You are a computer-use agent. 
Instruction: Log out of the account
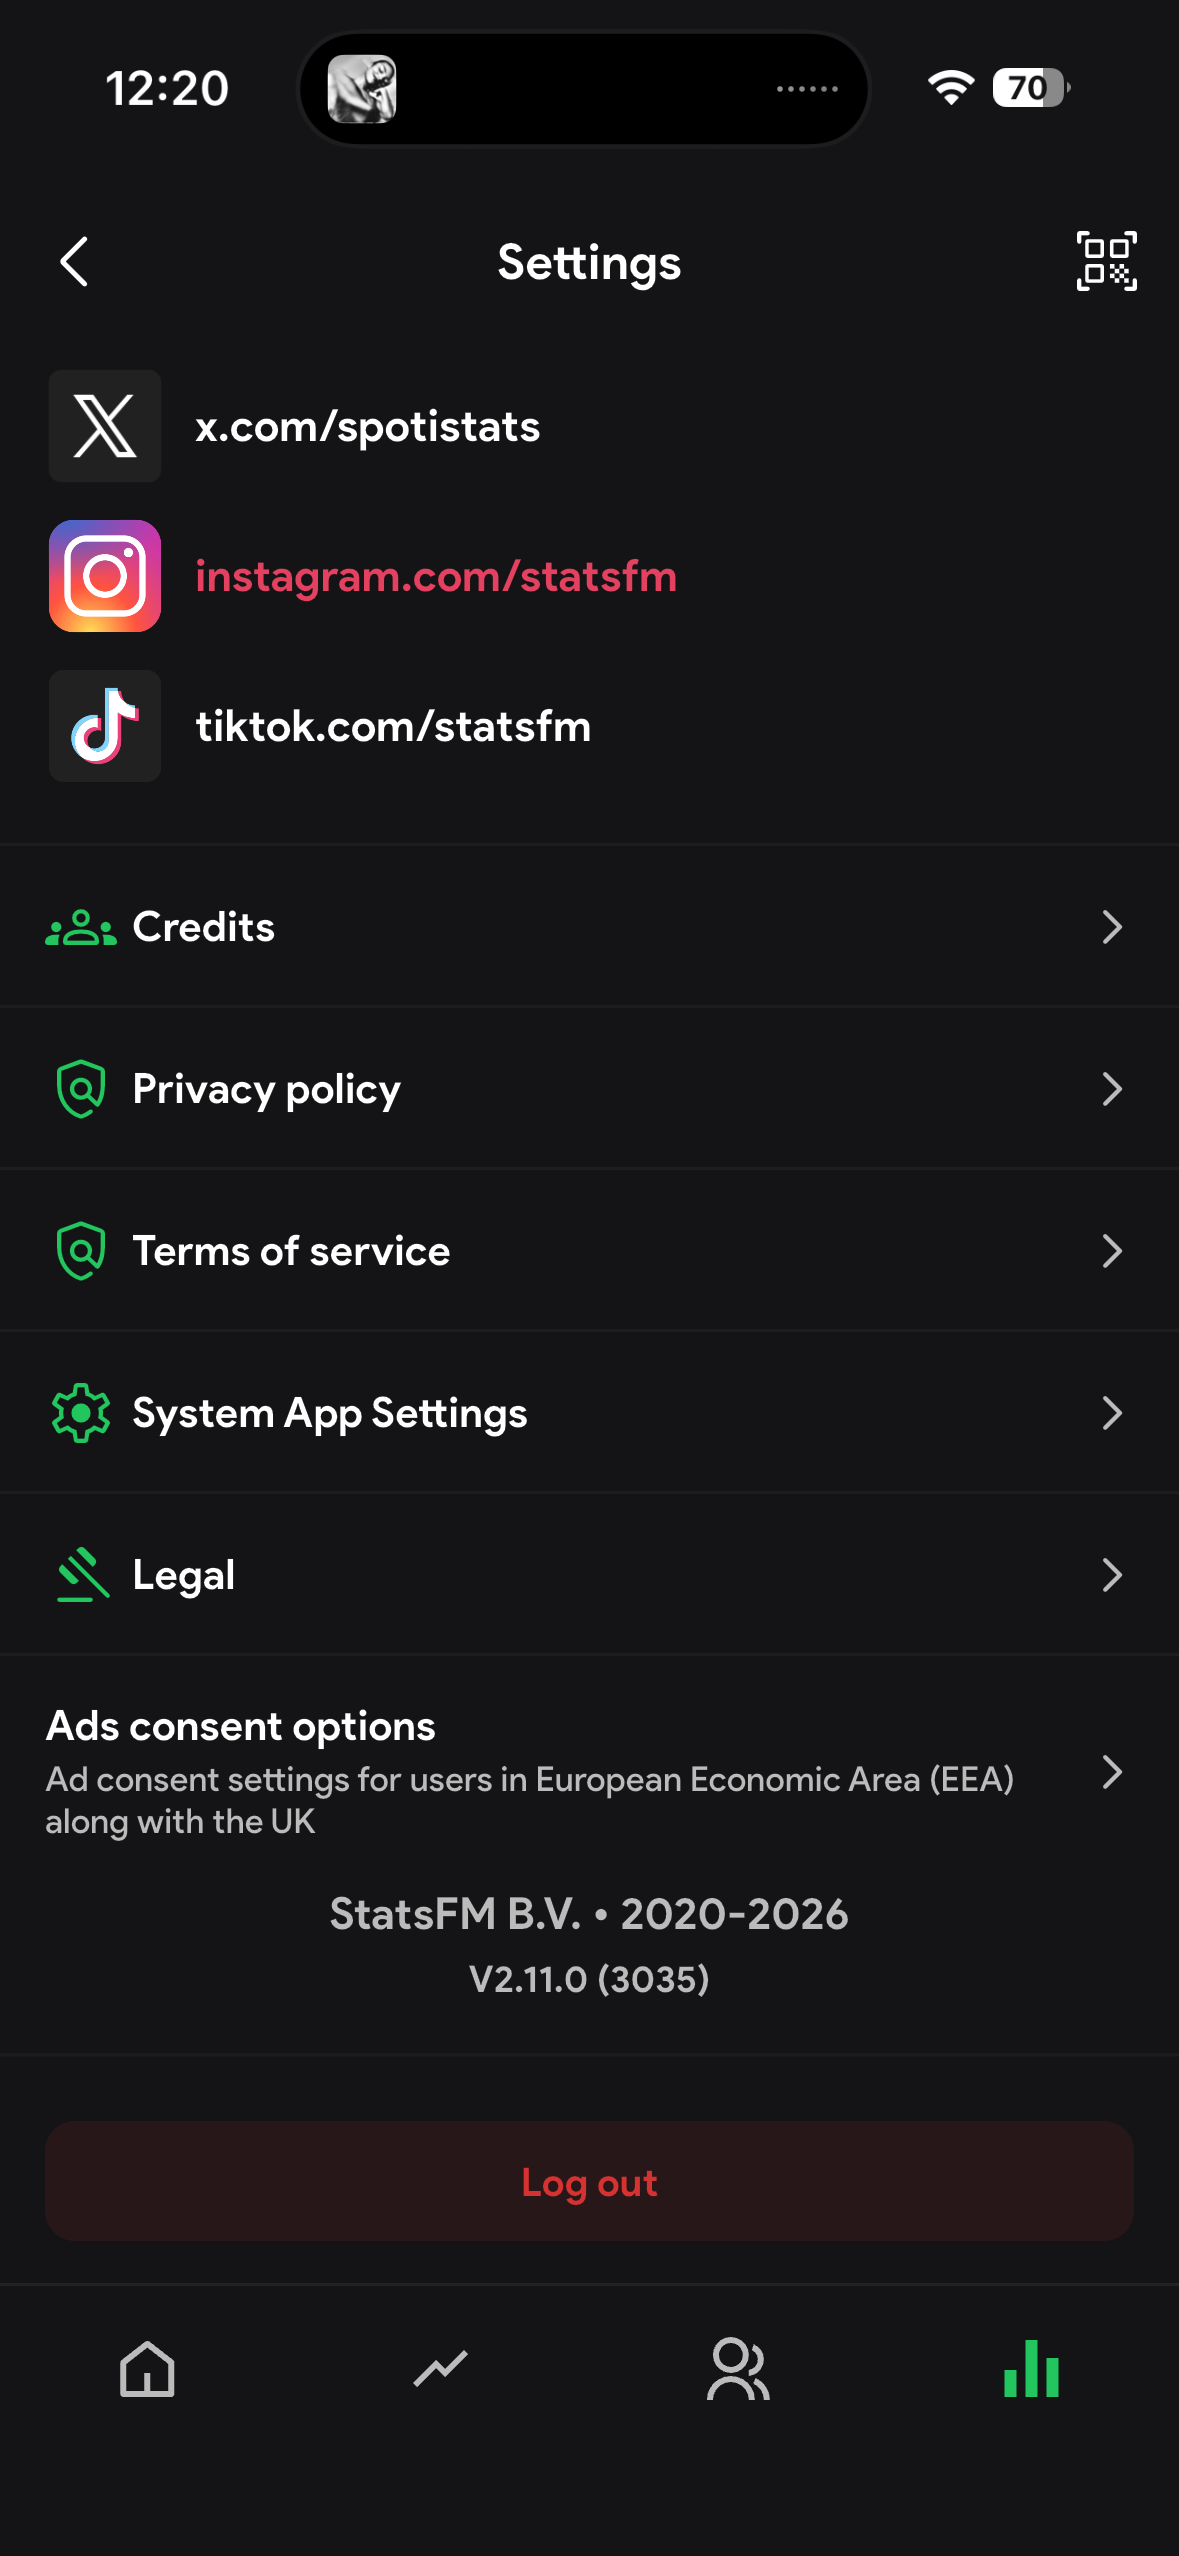(x=589, y=2182)
